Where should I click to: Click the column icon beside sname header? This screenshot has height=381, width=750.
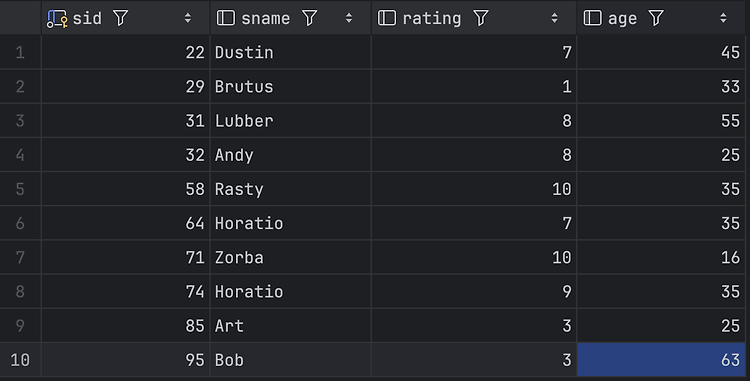coord(226,18)
